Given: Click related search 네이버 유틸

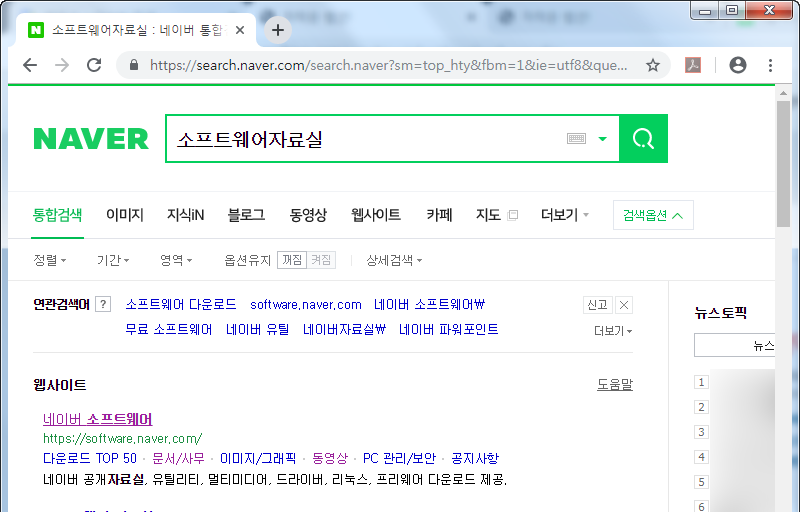Looking at the screenshot, I should 257,329.
